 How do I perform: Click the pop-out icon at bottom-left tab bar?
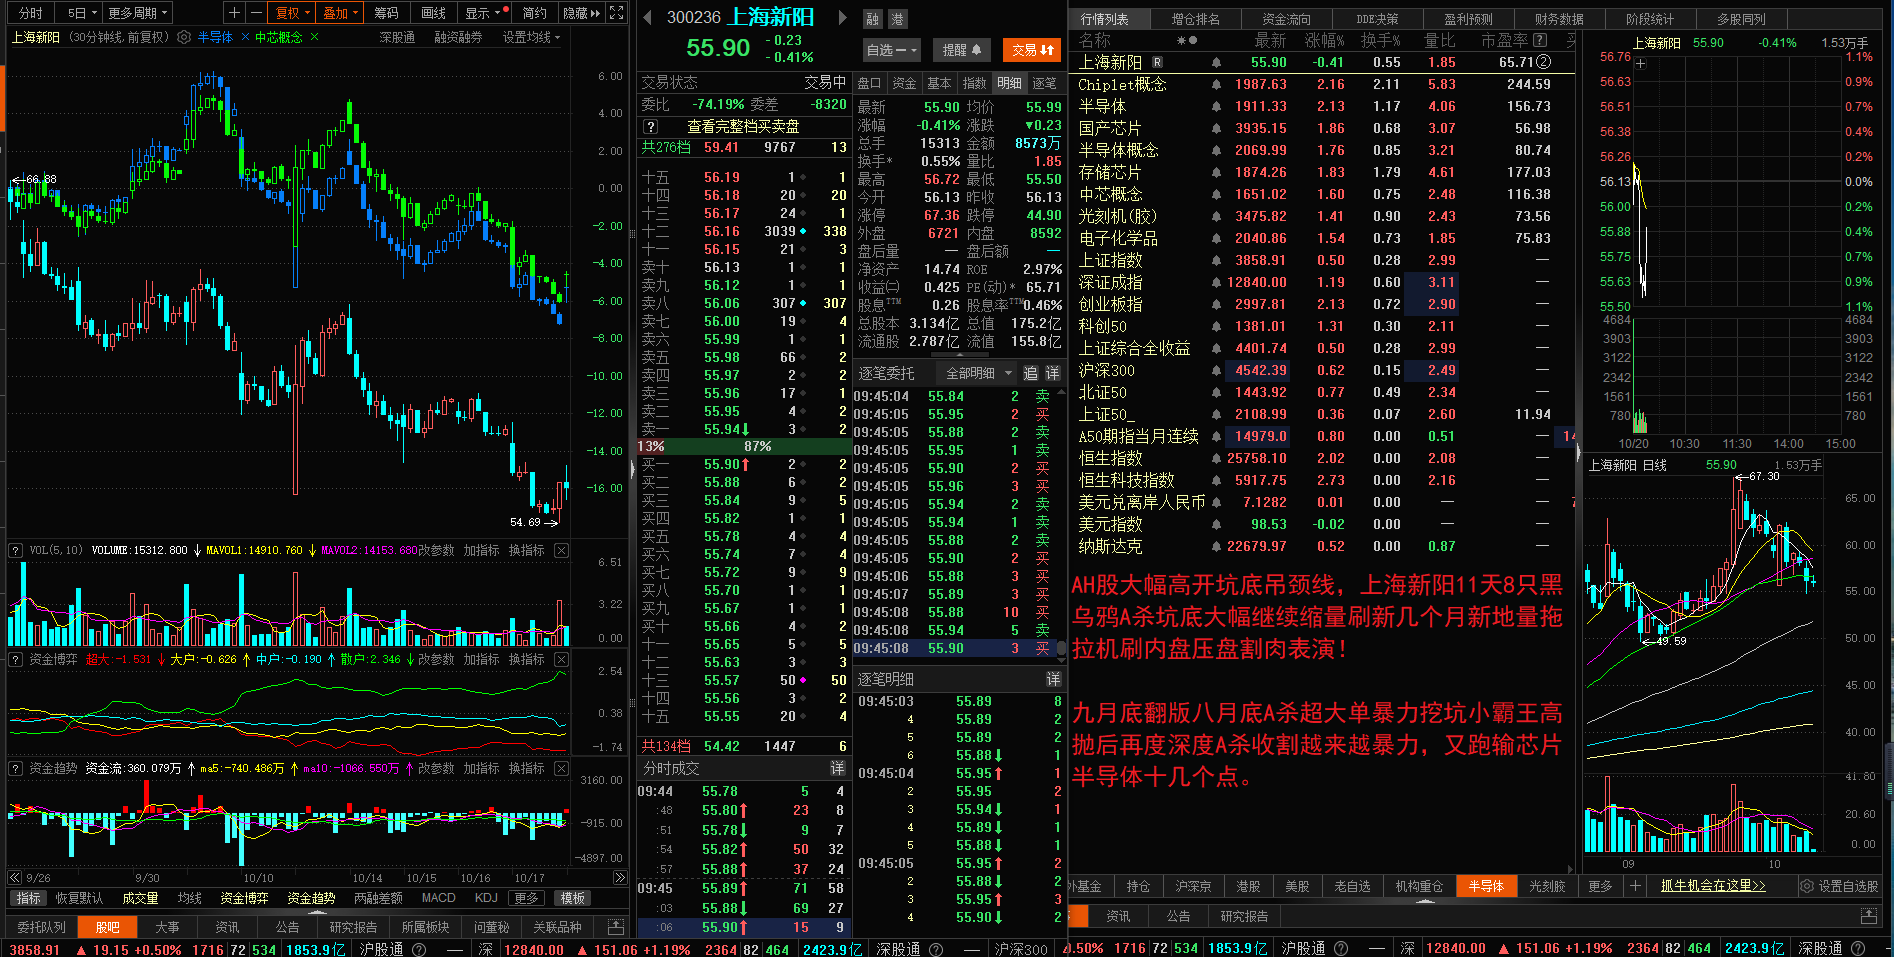click(x=616, y=927)
